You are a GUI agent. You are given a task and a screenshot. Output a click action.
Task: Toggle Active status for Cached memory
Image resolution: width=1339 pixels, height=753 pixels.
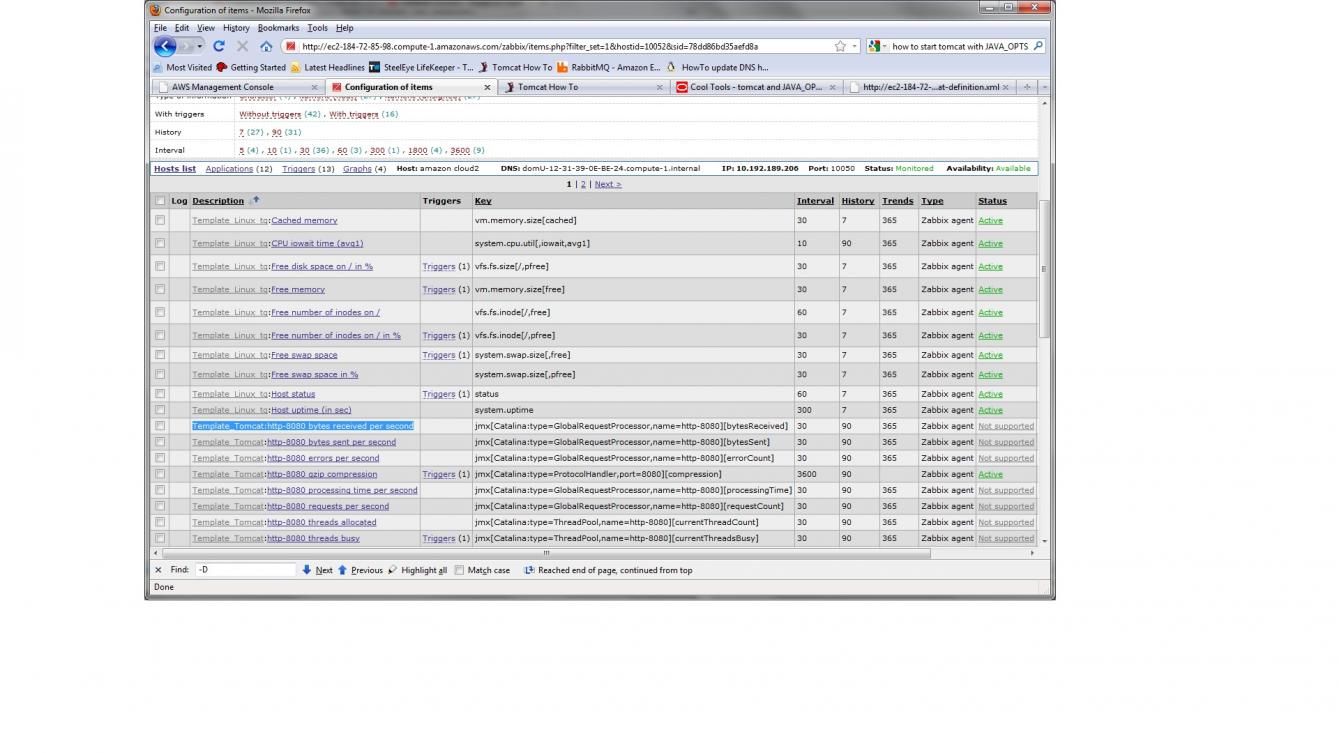990,220
